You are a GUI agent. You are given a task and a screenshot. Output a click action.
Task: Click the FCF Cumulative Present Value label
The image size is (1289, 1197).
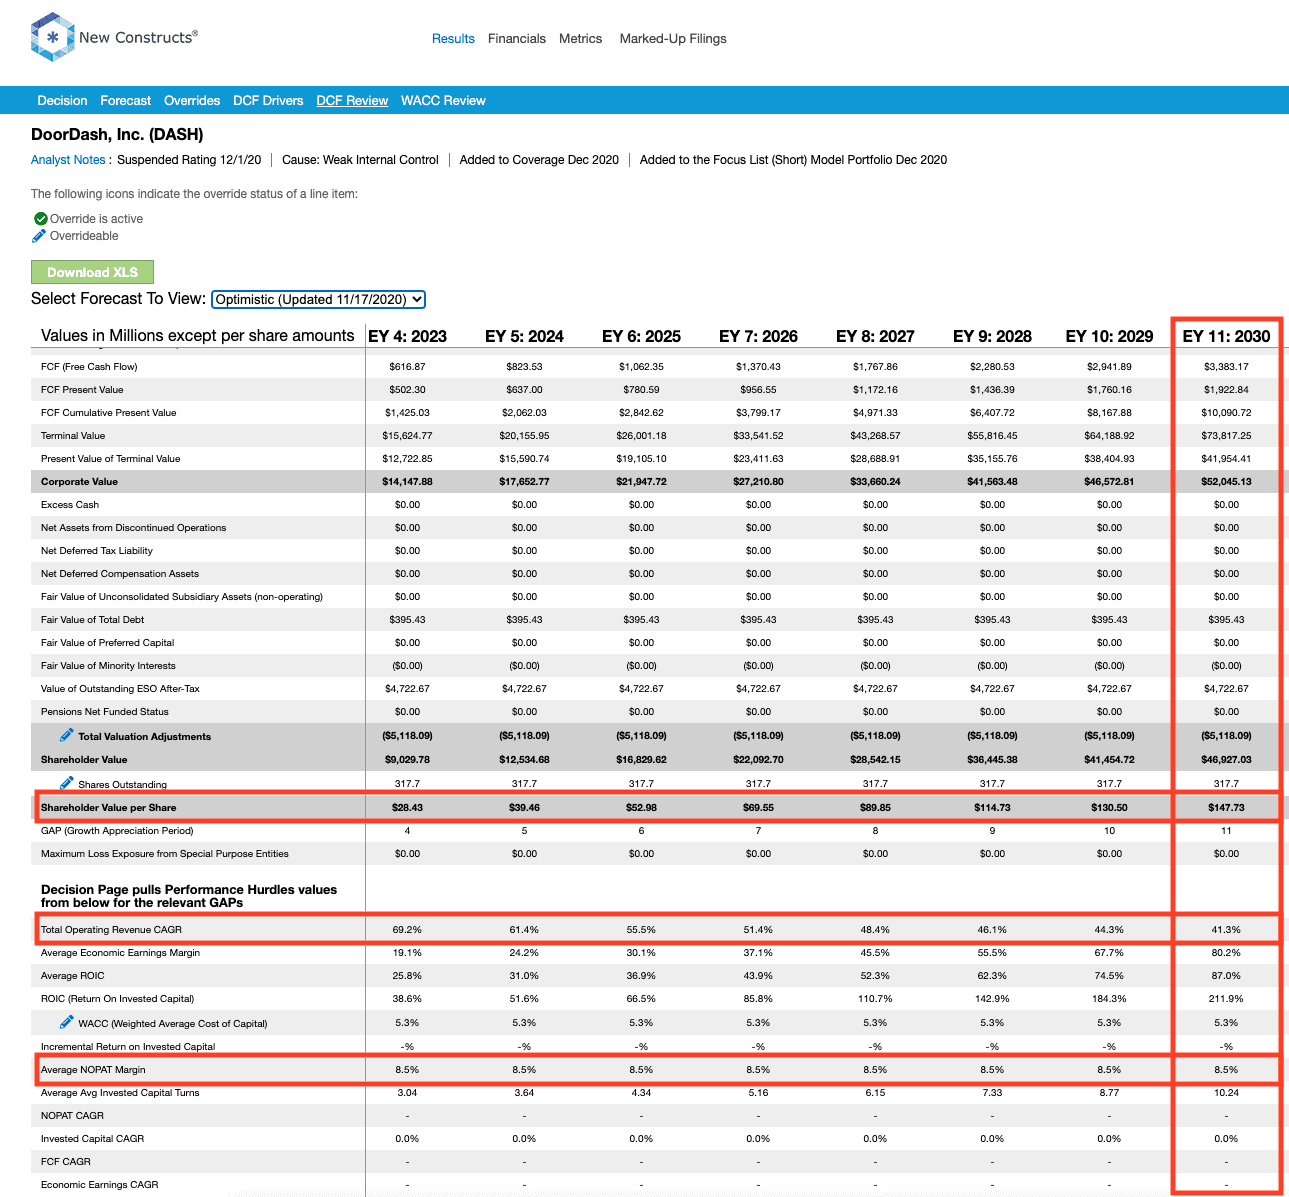(108, 413)
